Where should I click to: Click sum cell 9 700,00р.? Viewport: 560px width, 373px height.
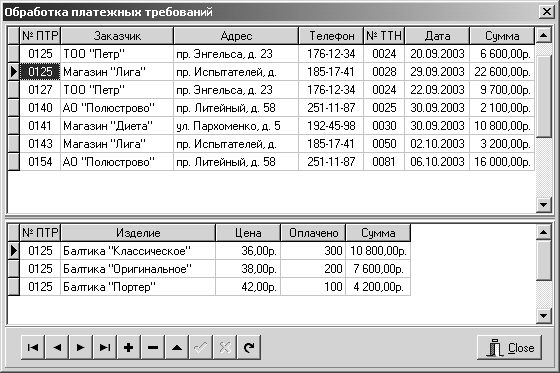click(x=502, y=90)
